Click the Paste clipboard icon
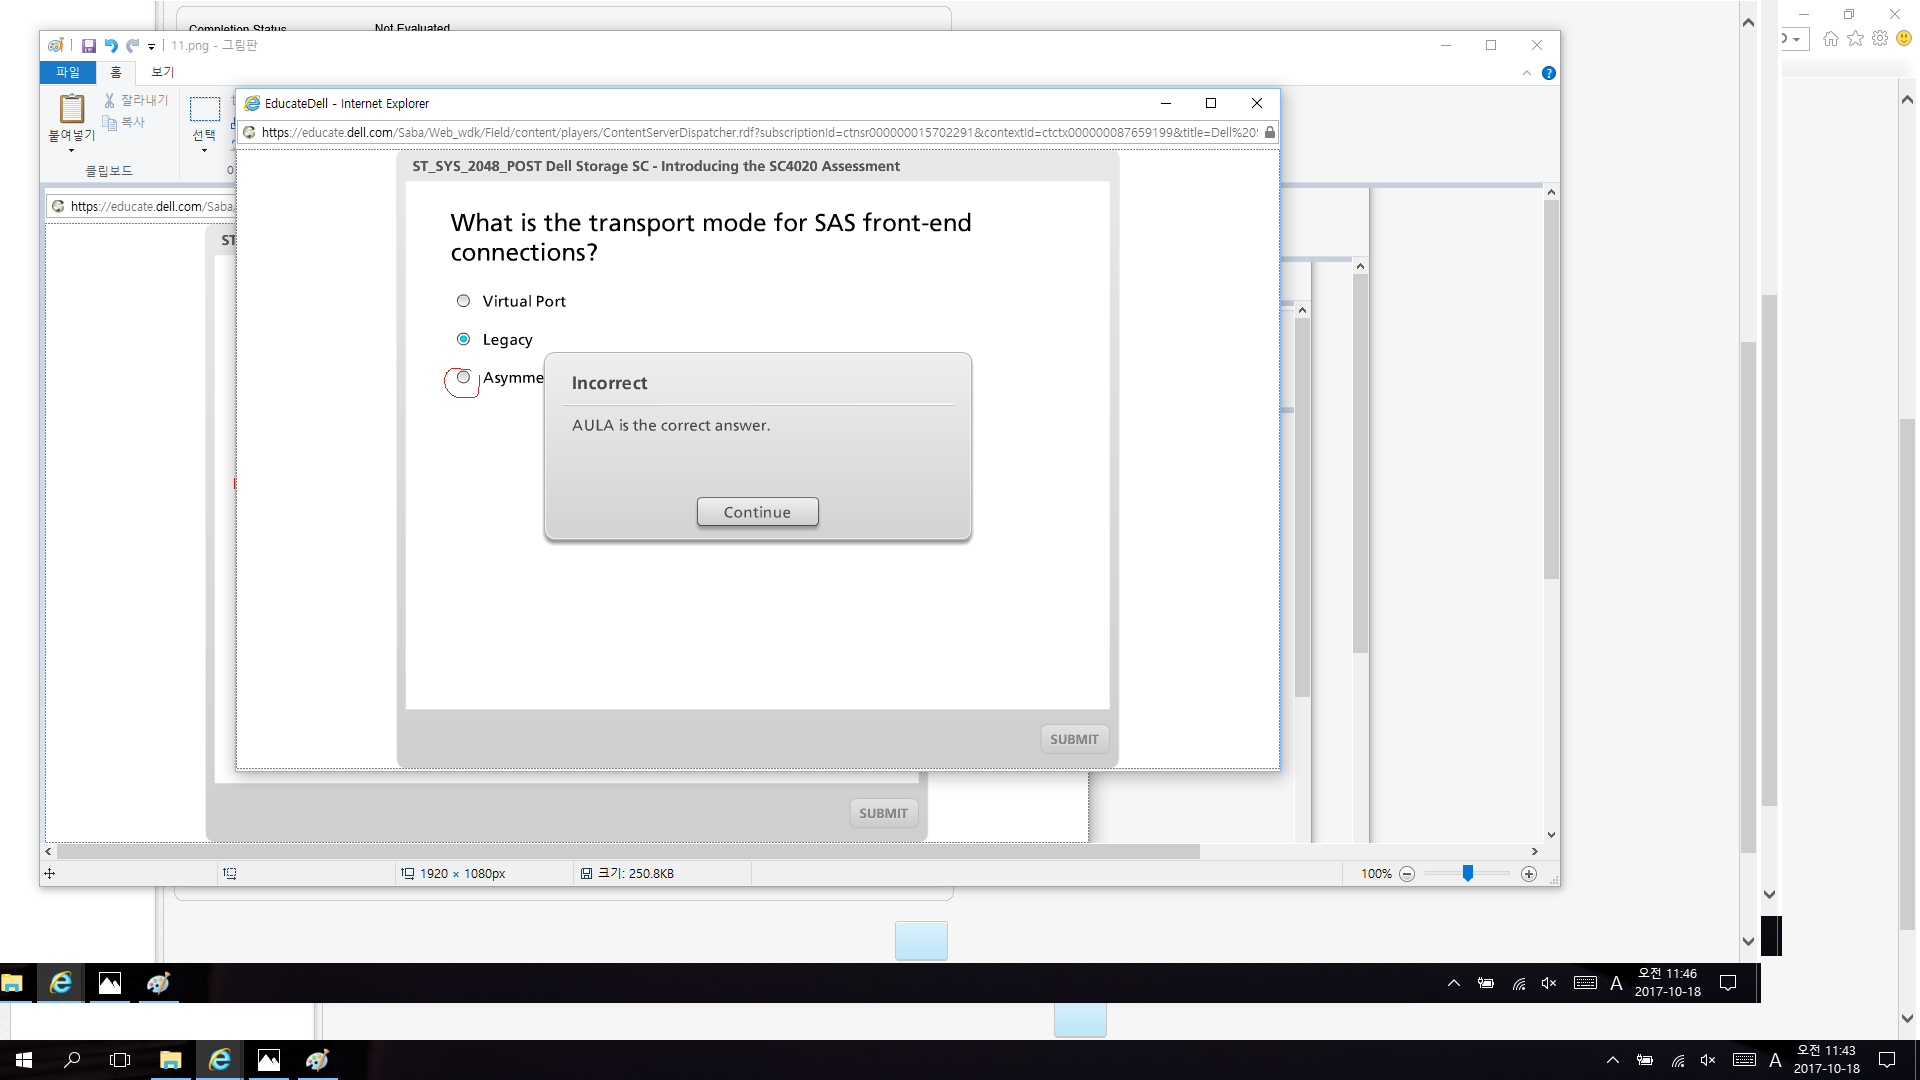The width and height of the screenshot is (1920, 1080). (71, 107)
